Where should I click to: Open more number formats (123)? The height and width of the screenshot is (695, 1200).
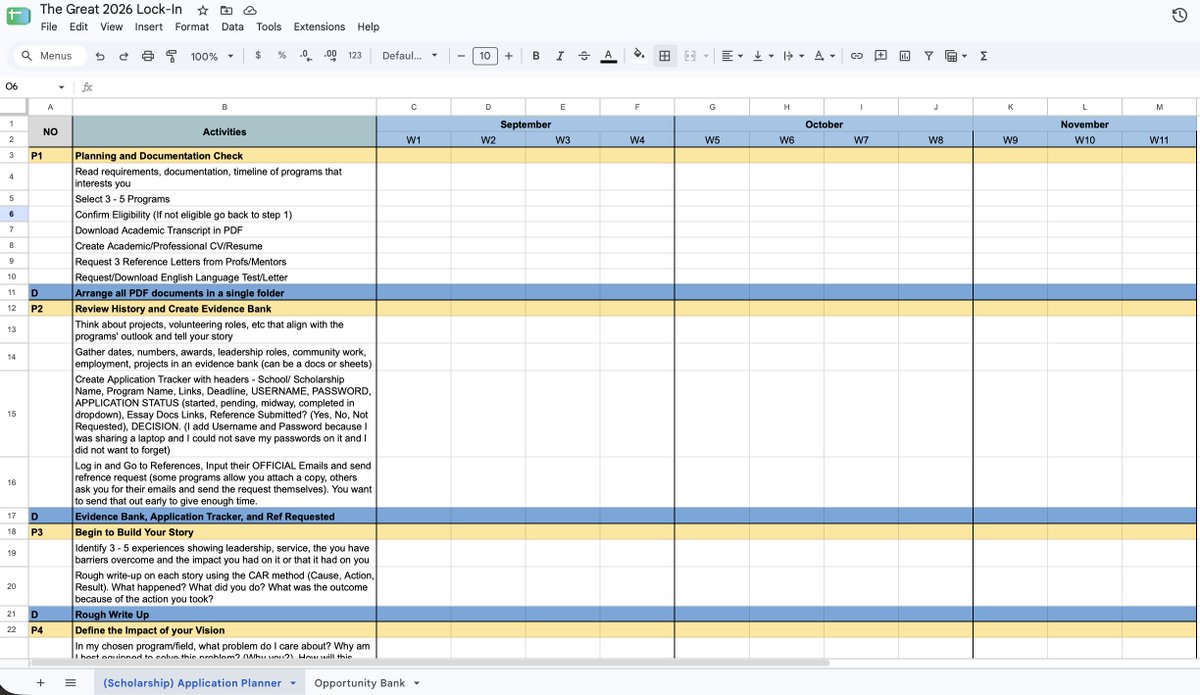tap(355, 56)
